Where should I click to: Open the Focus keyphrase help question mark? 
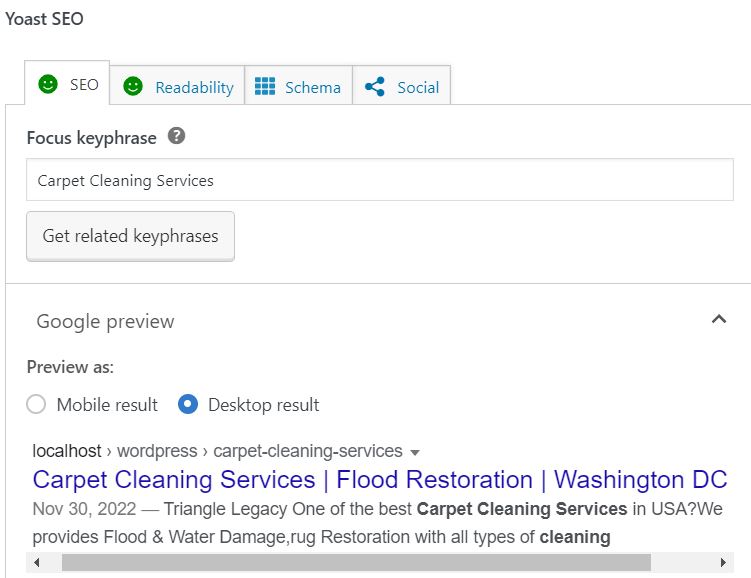176,137
